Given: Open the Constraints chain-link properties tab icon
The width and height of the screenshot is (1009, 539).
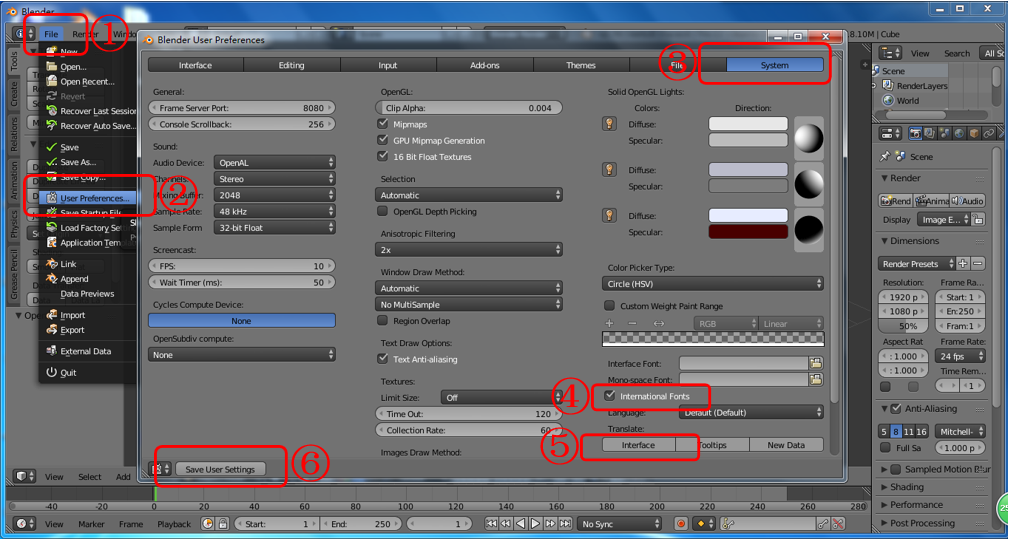Looking at the screenshot, I should 989,133.
